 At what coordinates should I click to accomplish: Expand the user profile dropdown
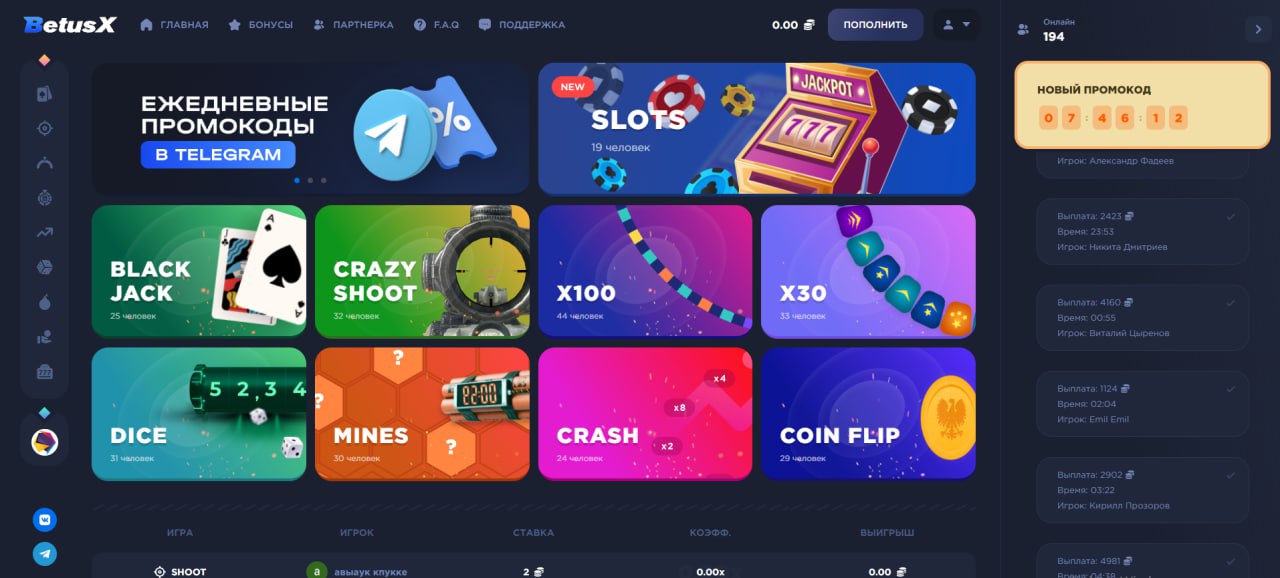tap(957, 25)
